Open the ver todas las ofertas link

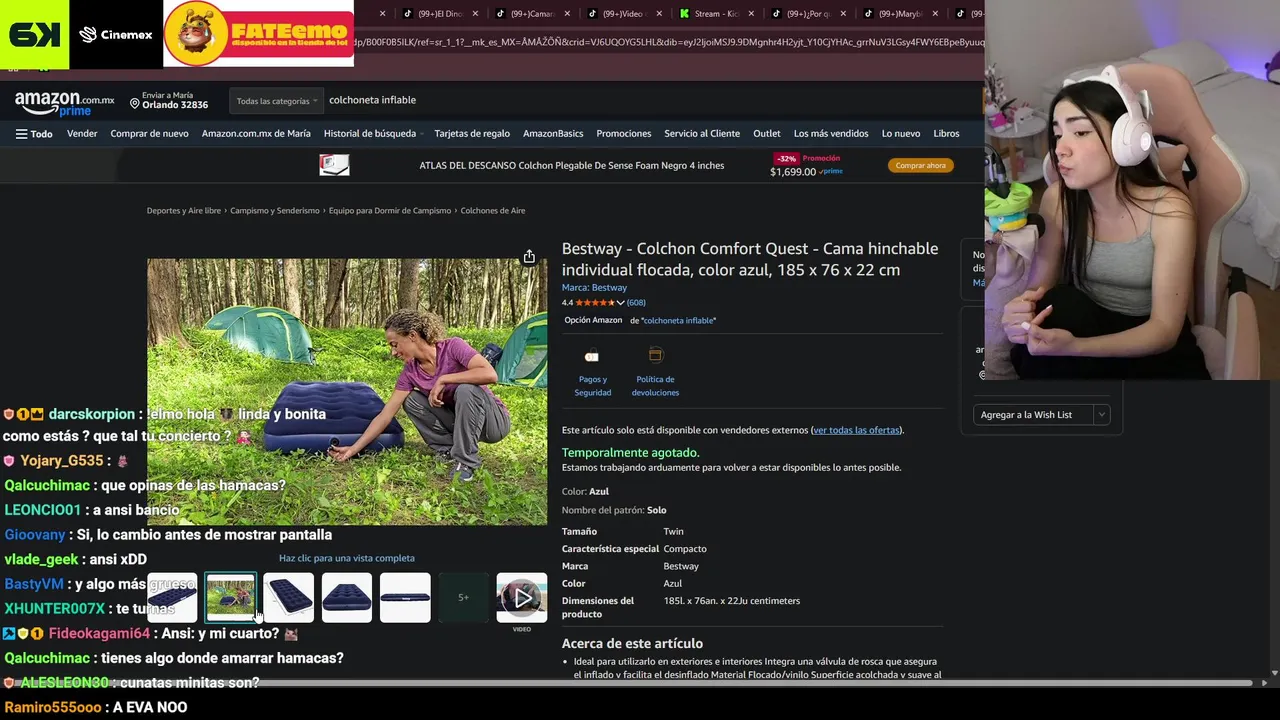pos(856,430)
